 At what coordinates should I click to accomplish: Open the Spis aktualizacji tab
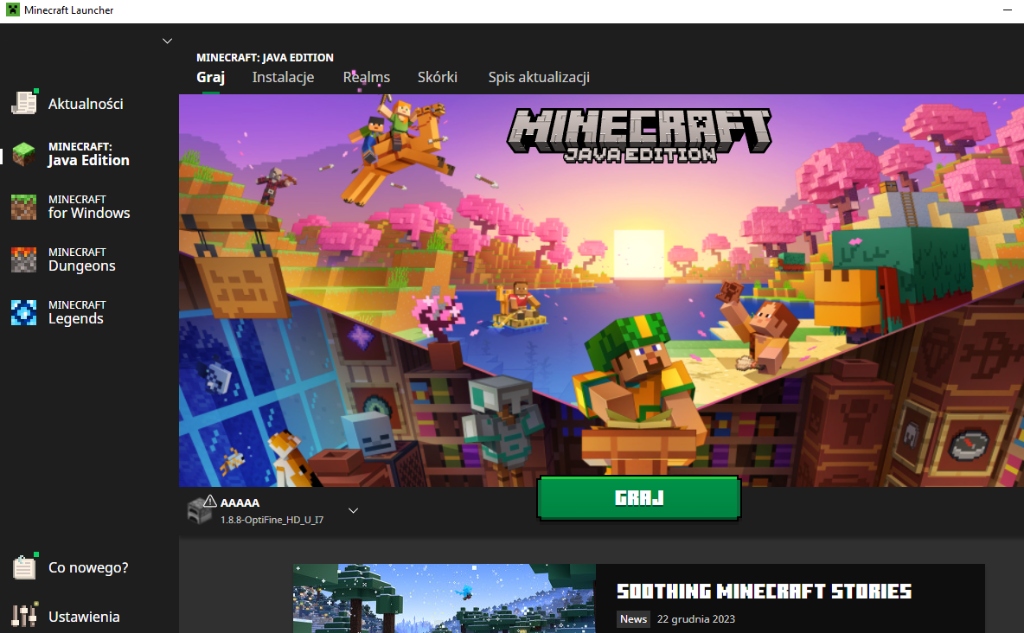(x=539, y=77)
